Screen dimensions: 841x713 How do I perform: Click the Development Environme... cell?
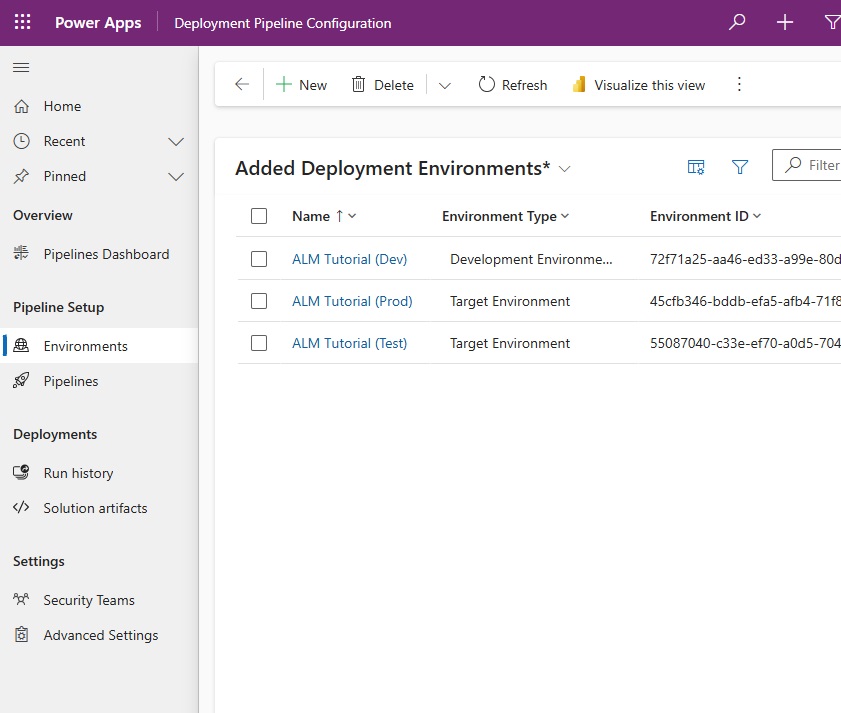[531, 259]
